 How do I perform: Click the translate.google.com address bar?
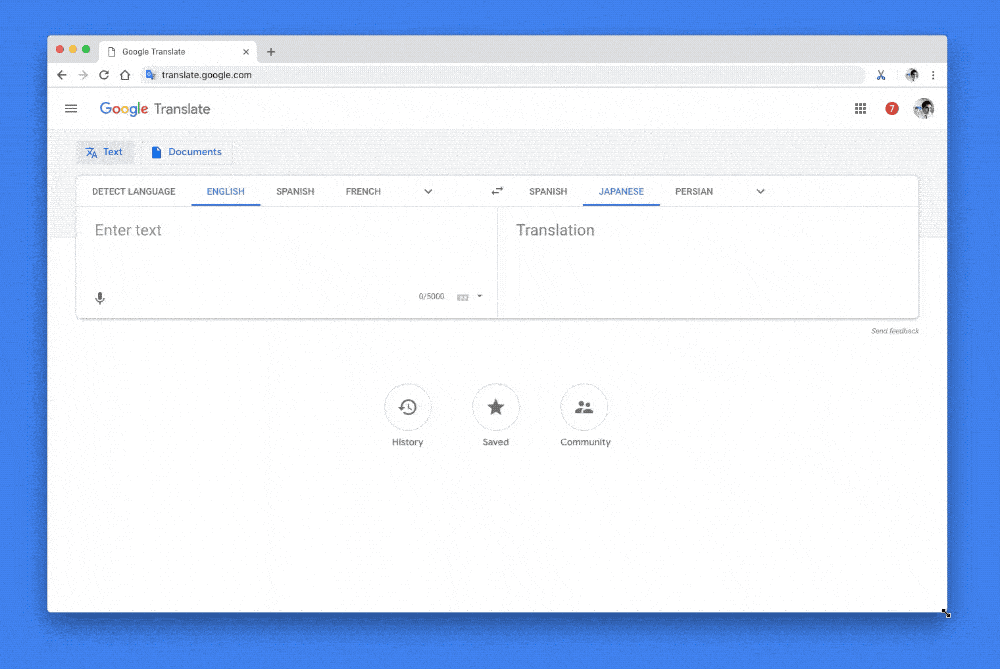(504, 75)
